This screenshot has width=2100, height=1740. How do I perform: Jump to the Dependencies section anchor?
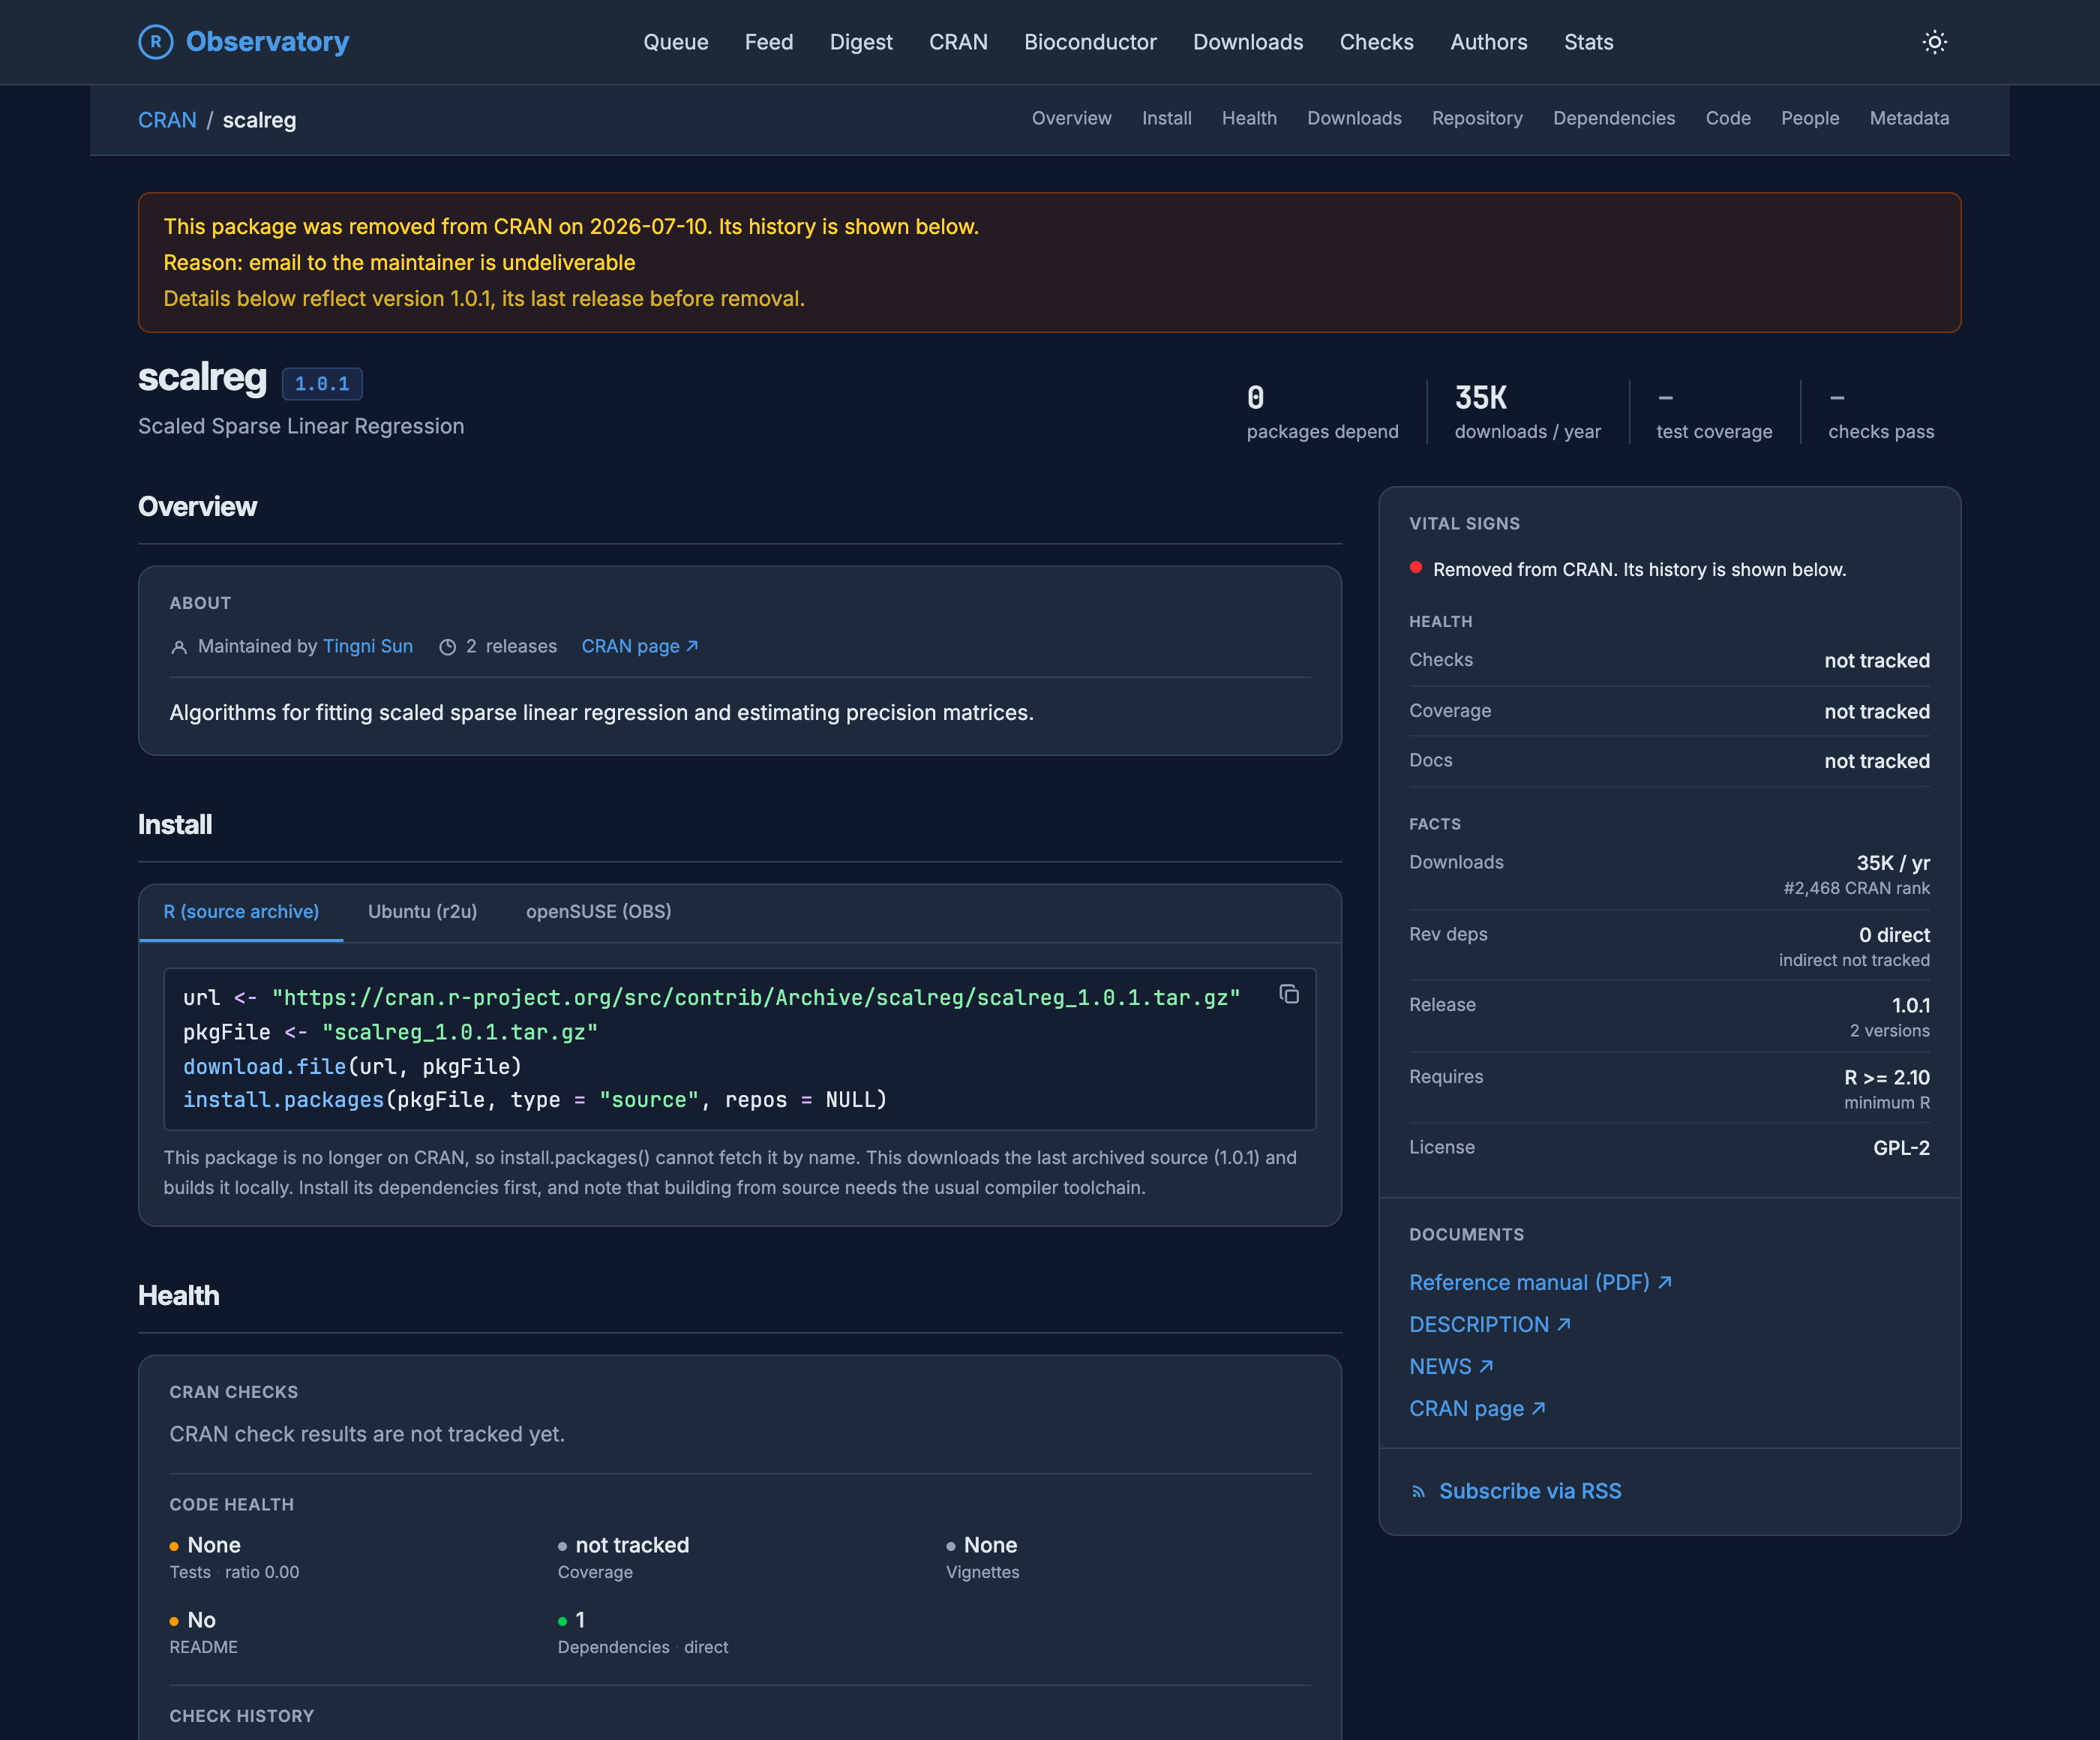[1614, 118]
